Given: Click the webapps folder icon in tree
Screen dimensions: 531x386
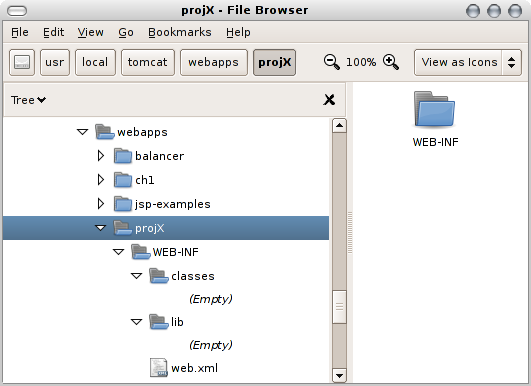Looking at the screenshot, I should tap(104, 132).
